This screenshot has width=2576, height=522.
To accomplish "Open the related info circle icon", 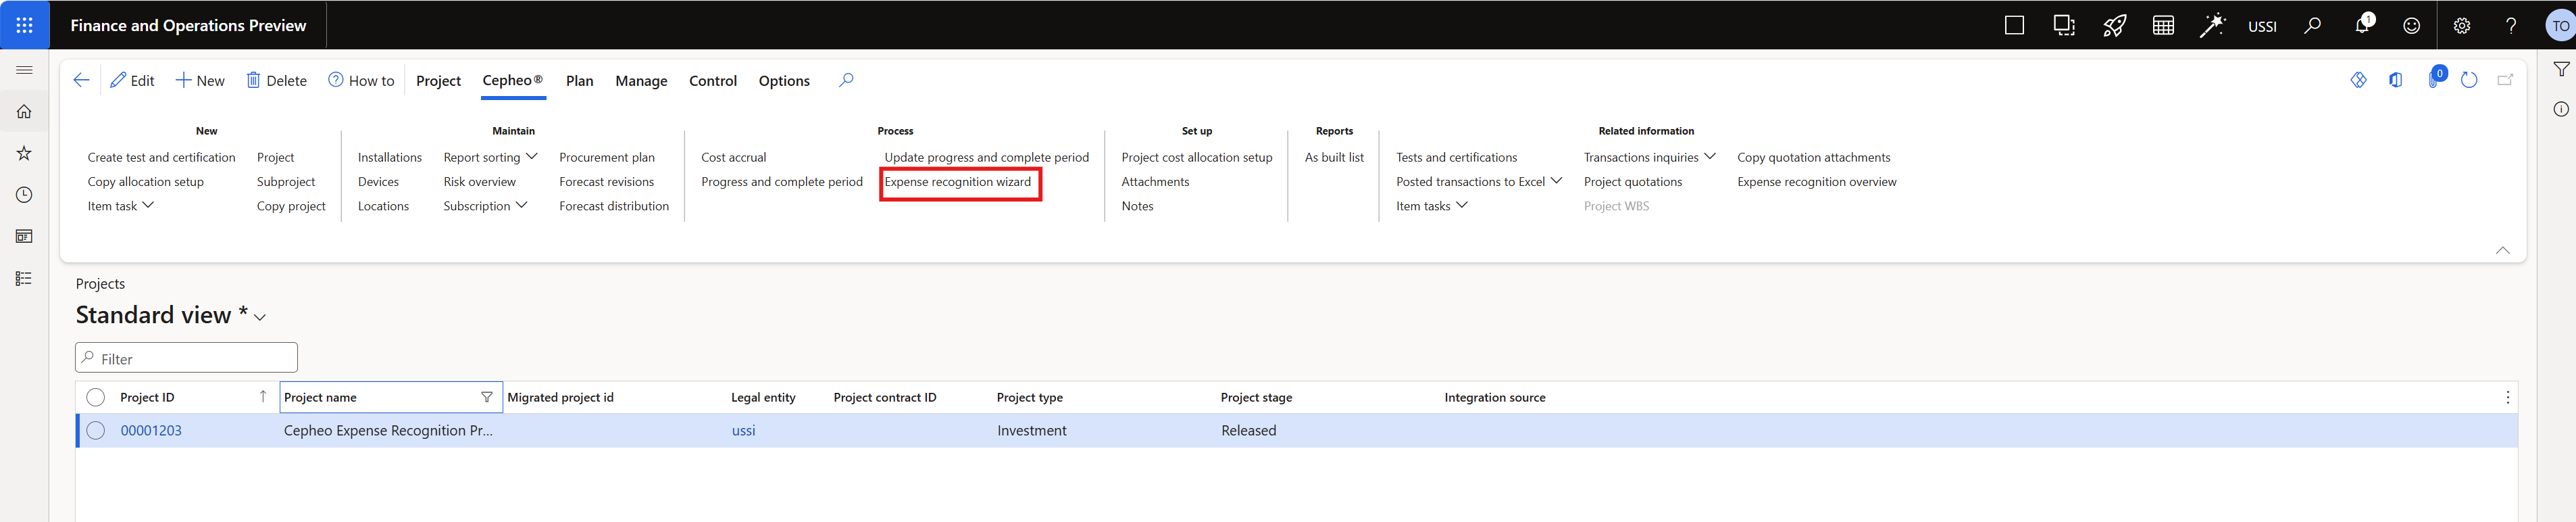I will [2561, 109].
